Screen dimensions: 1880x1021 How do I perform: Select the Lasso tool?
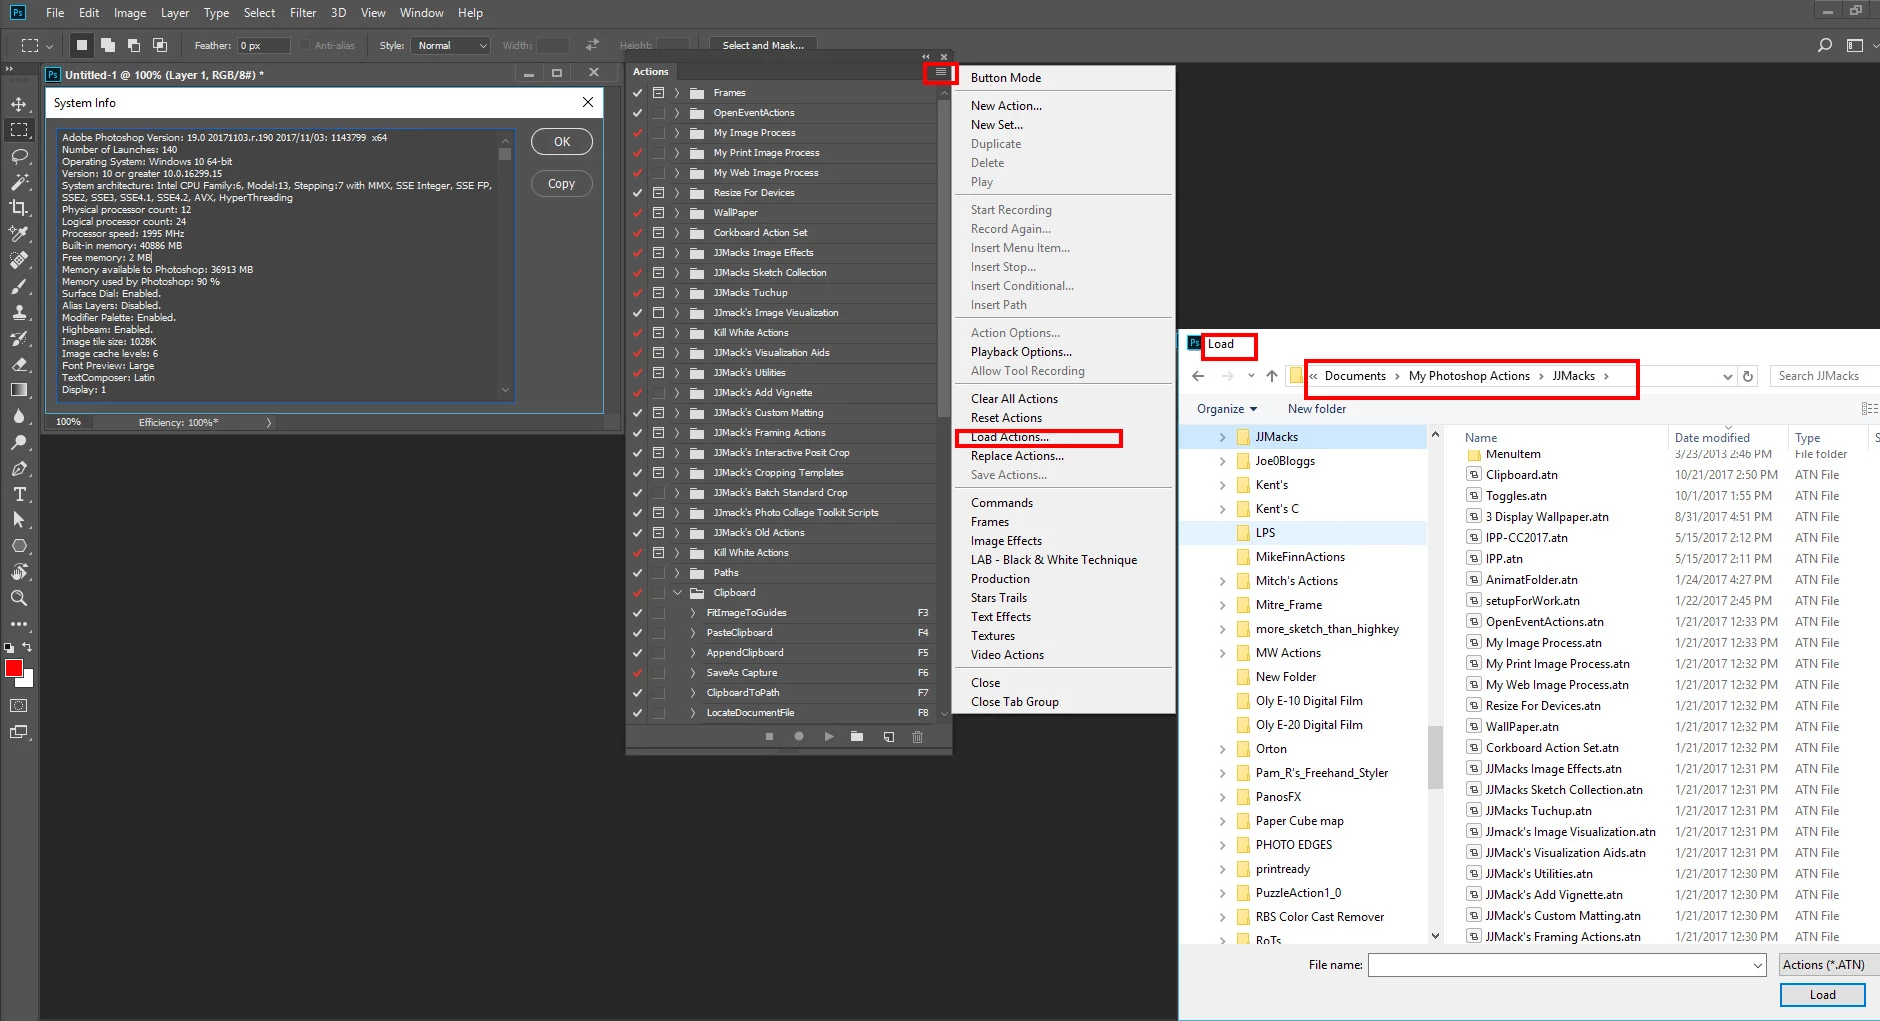coord(19,156)
